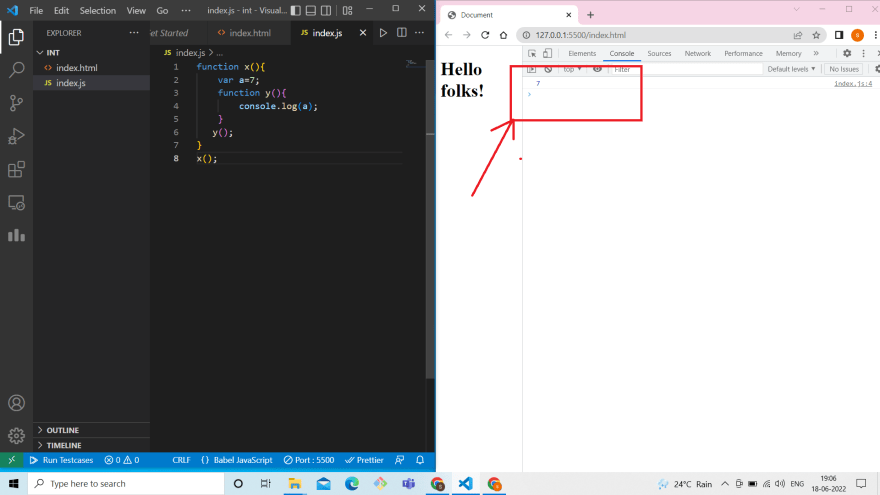
Task: Share this page icon in address bar
Action: (x=798, y=35)
